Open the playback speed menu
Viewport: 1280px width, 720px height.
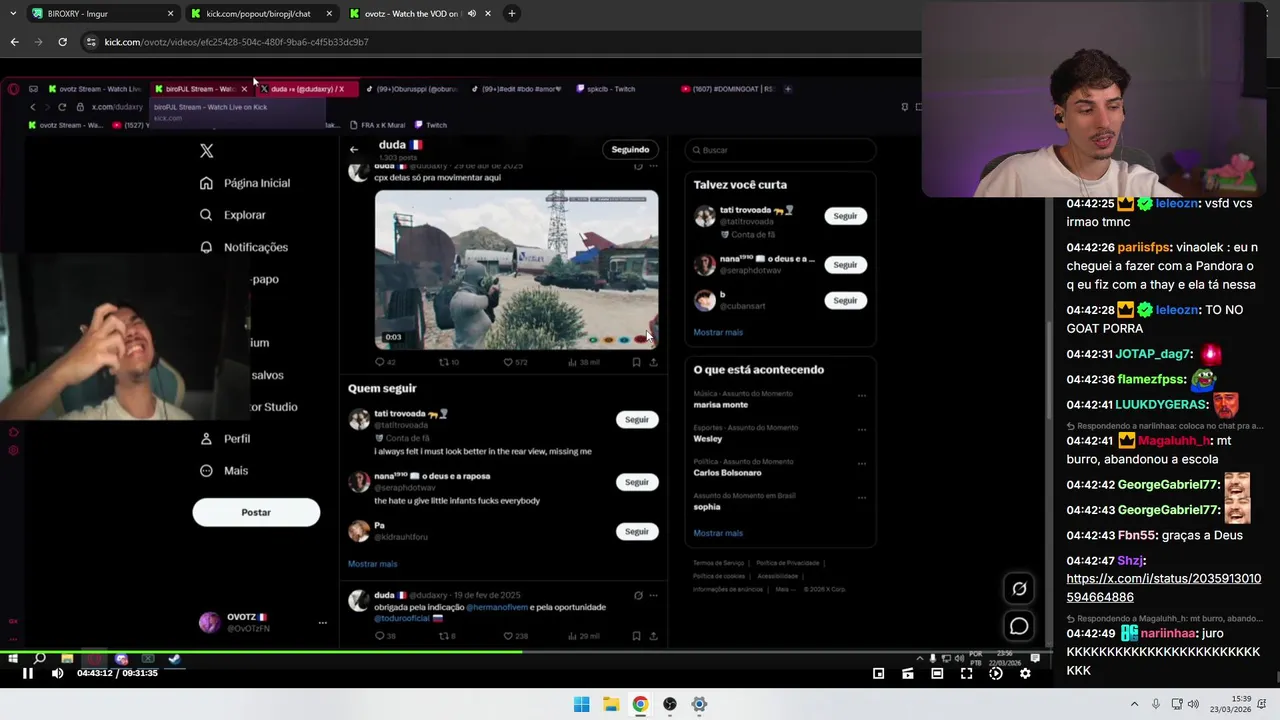point(995,673)
